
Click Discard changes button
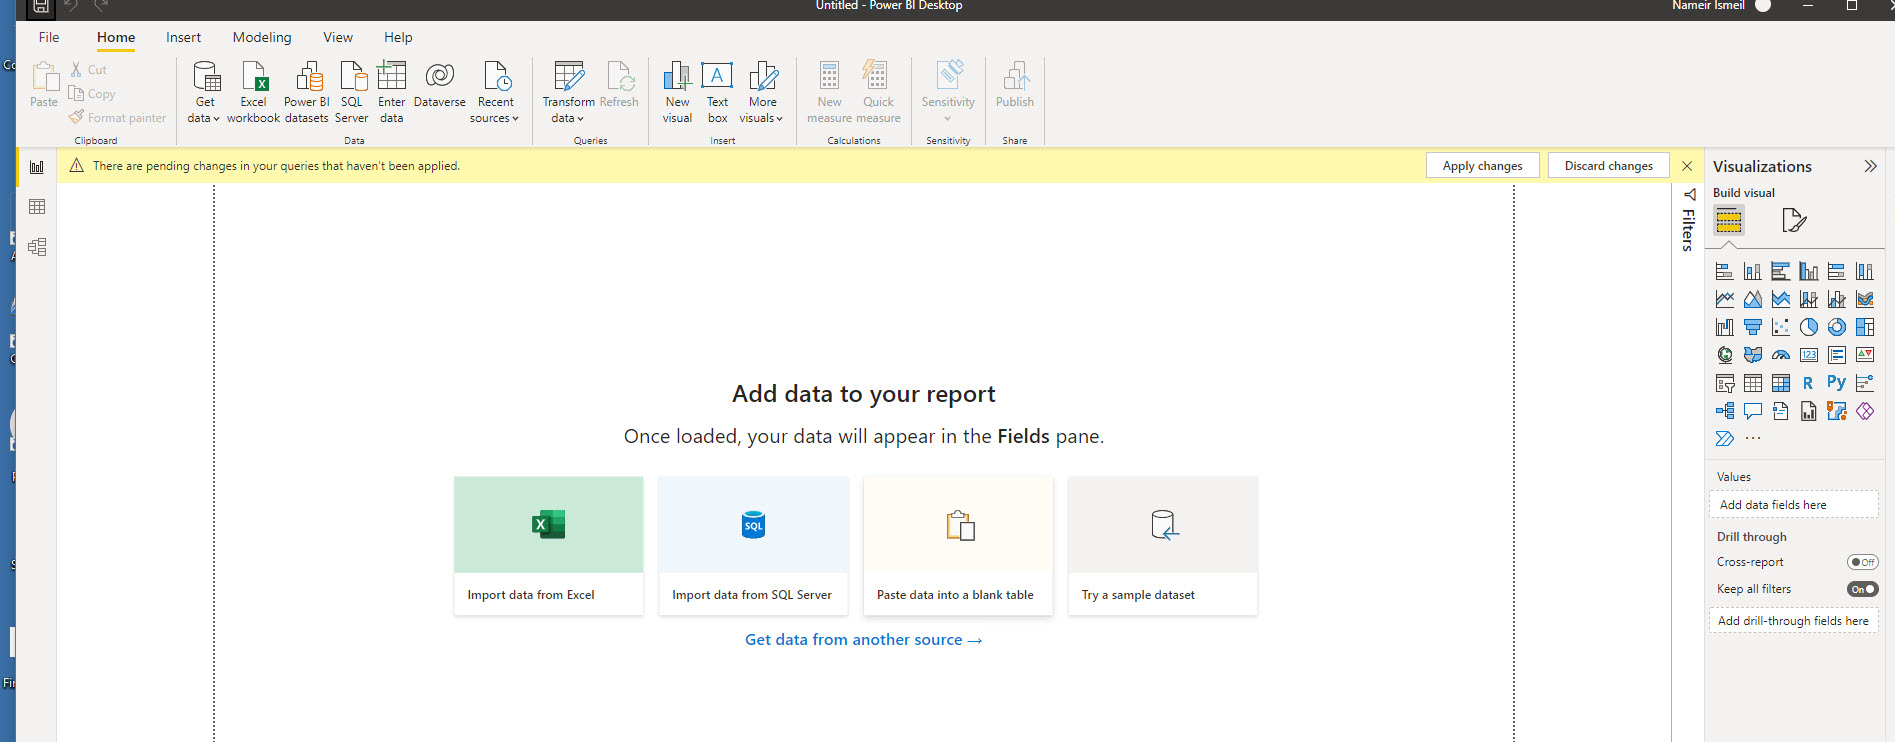(x=1608, y=166)
